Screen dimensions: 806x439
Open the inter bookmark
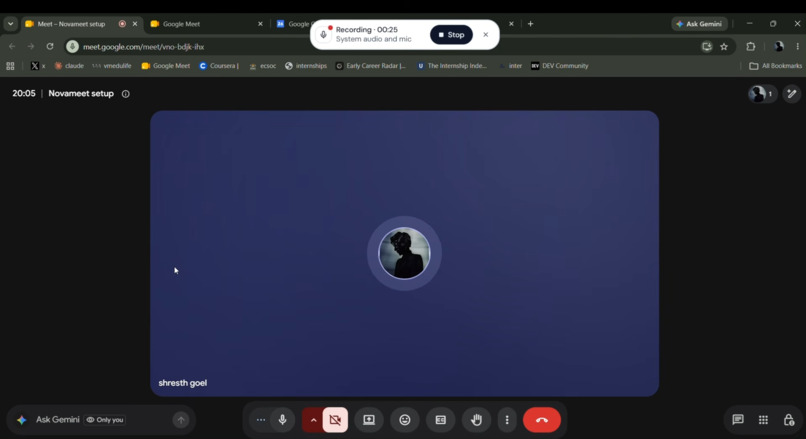(x=510, y=66)
